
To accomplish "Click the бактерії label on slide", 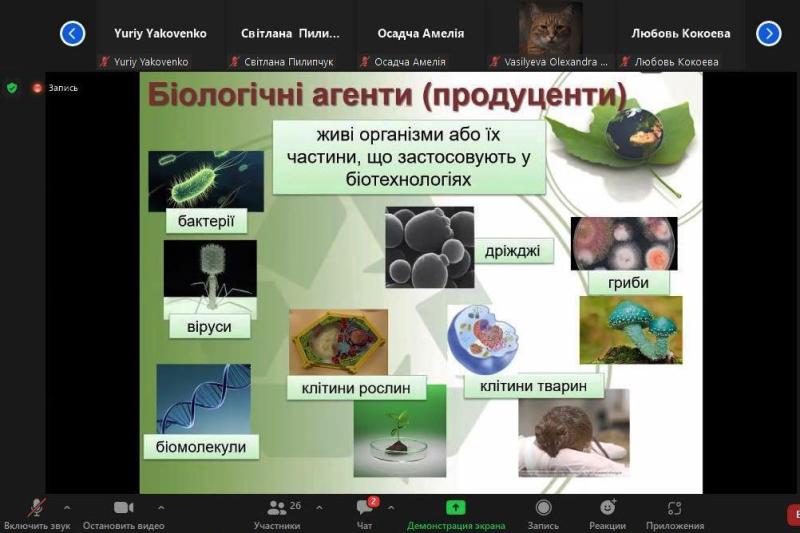I will click(206, 221).
